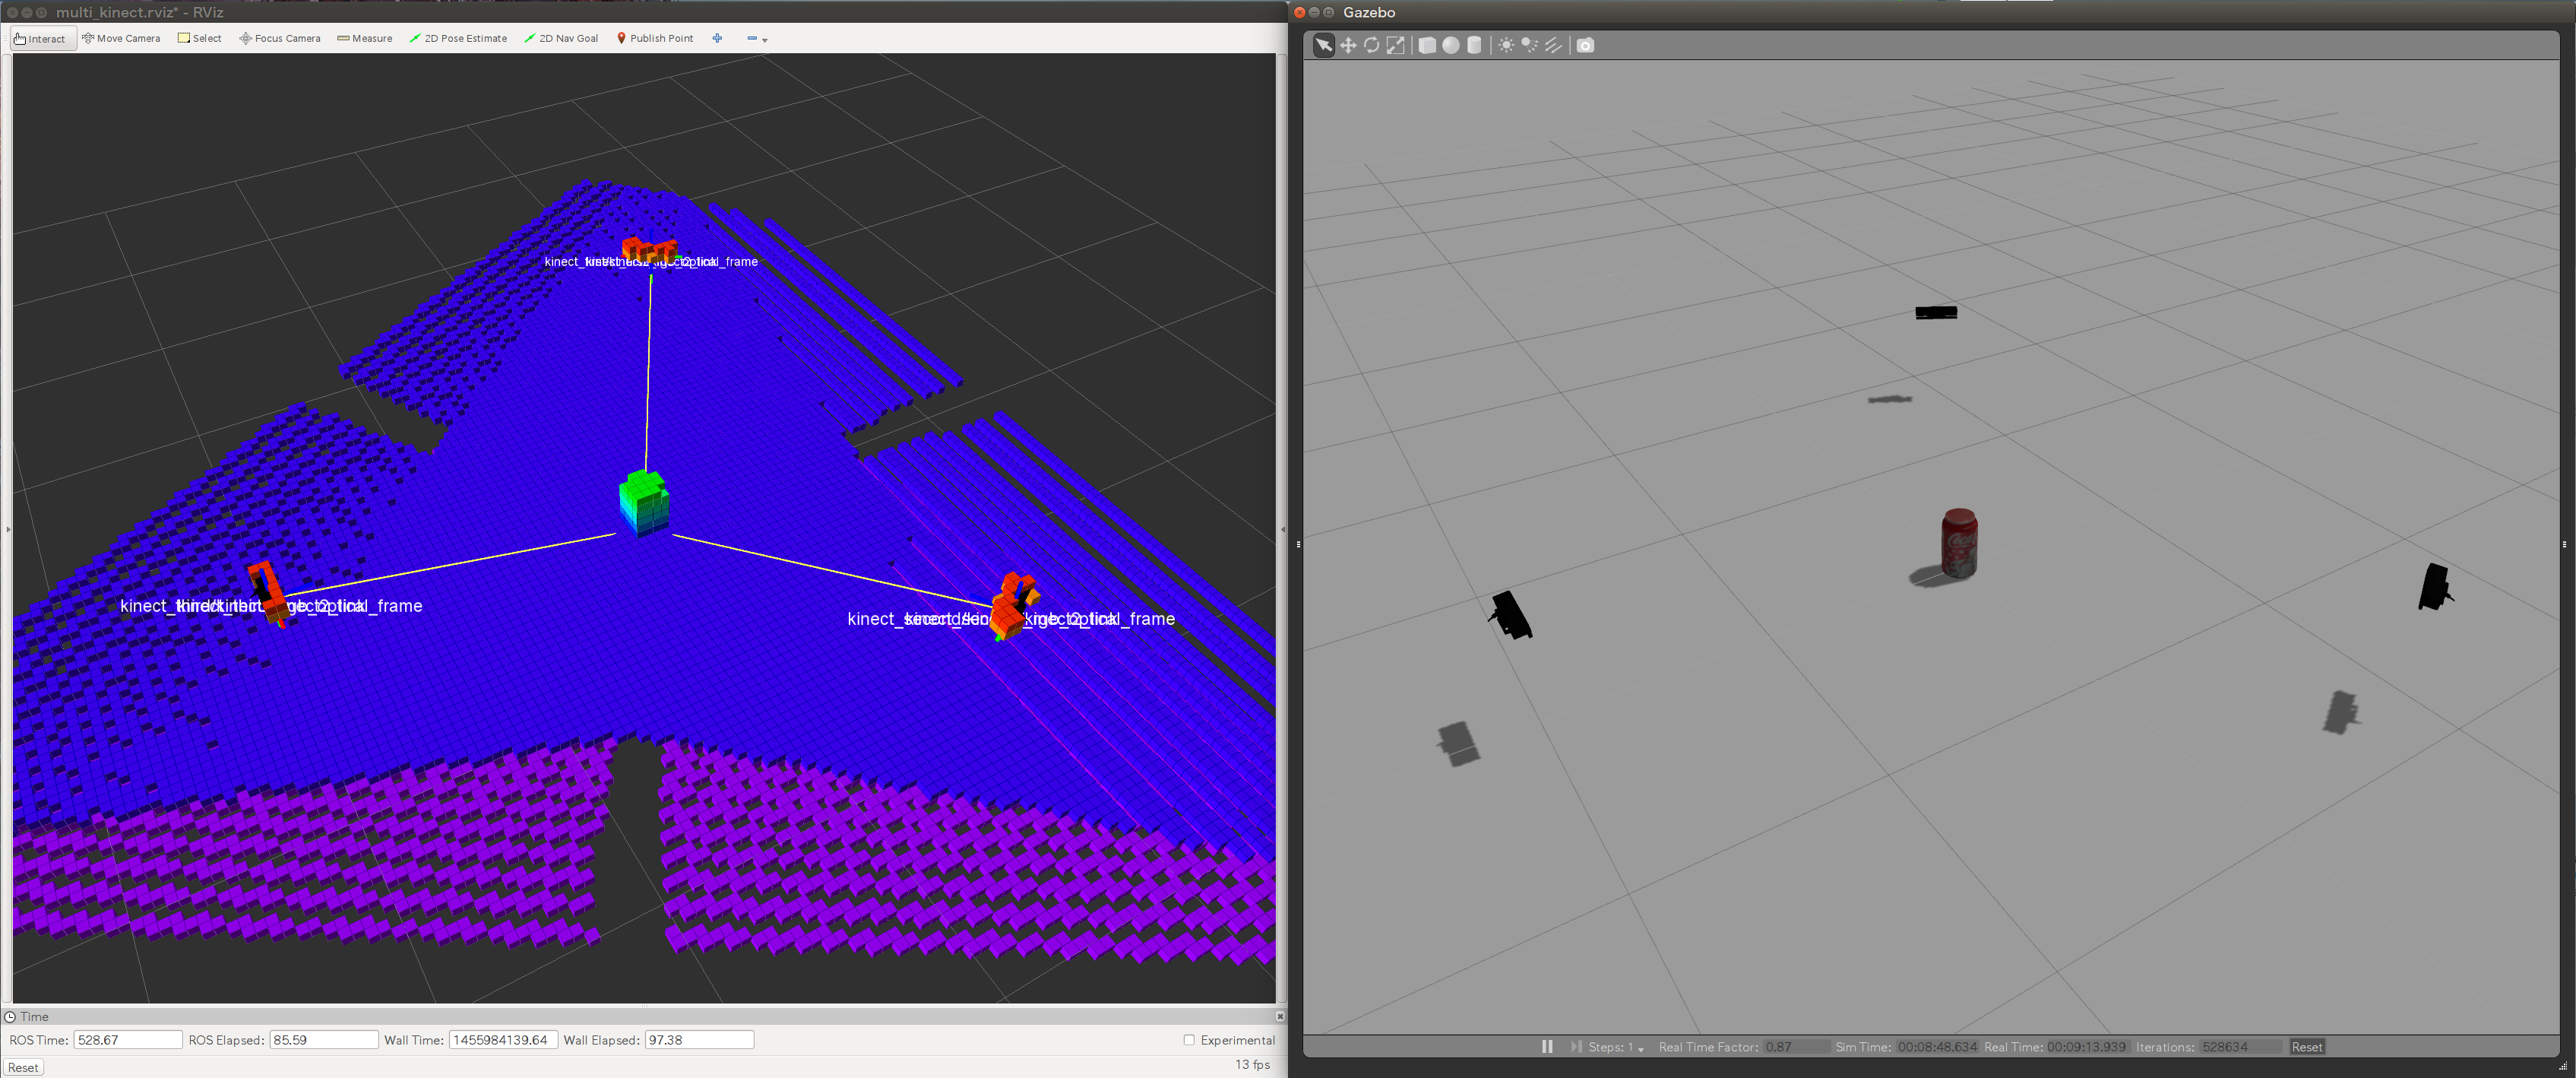Screen dimensions: 2576x1078
Task: Insert a box shape in Gazebo
Action: tap(1427, 45)
